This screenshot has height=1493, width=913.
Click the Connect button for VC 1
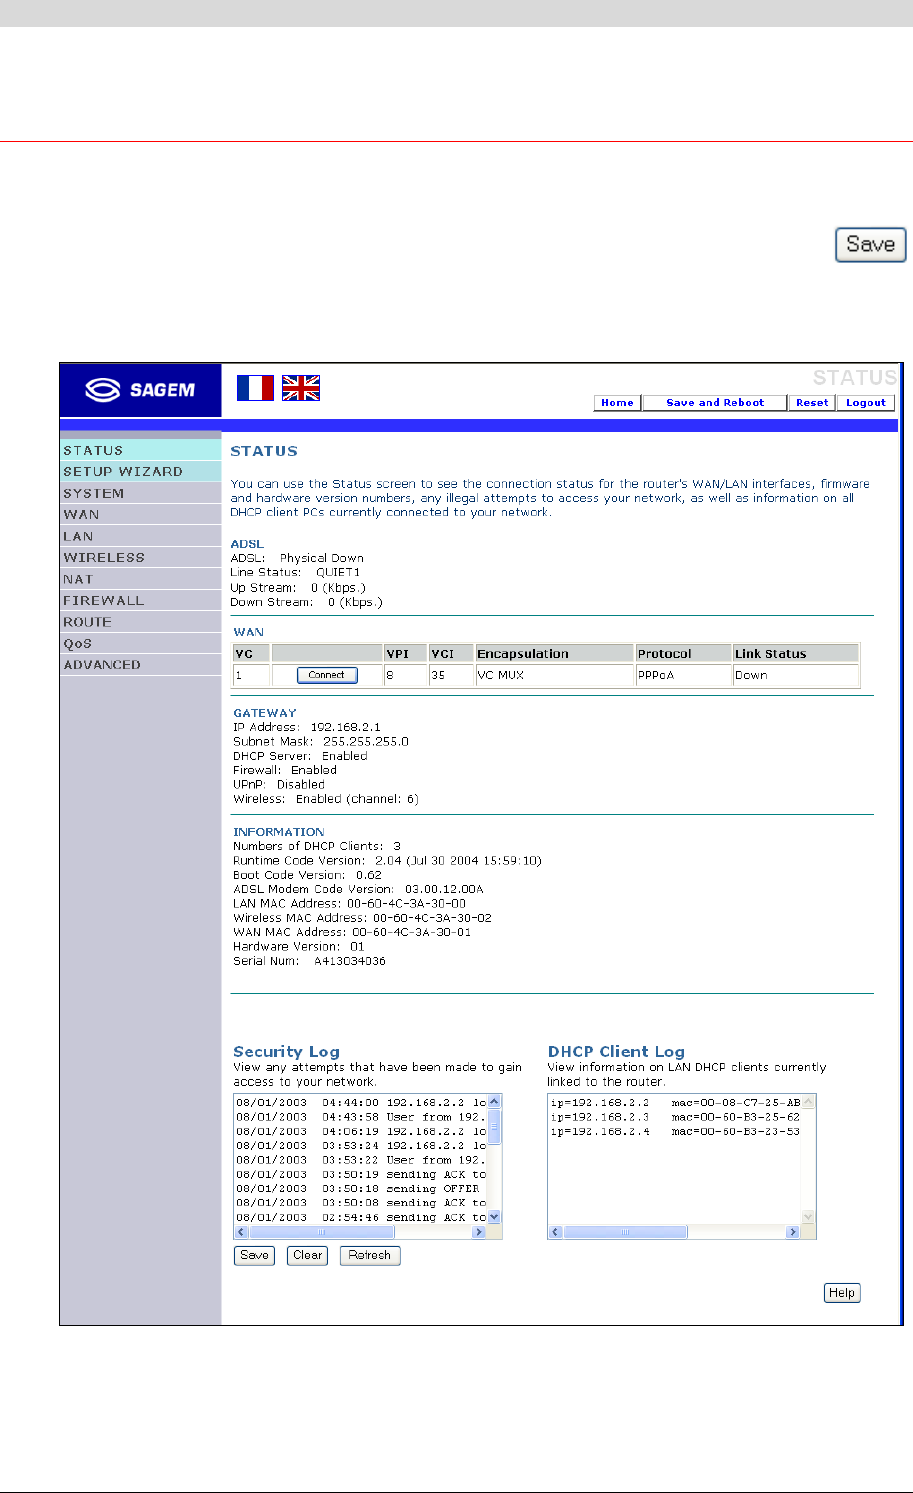pyautogui.click(x=327, y=675)
